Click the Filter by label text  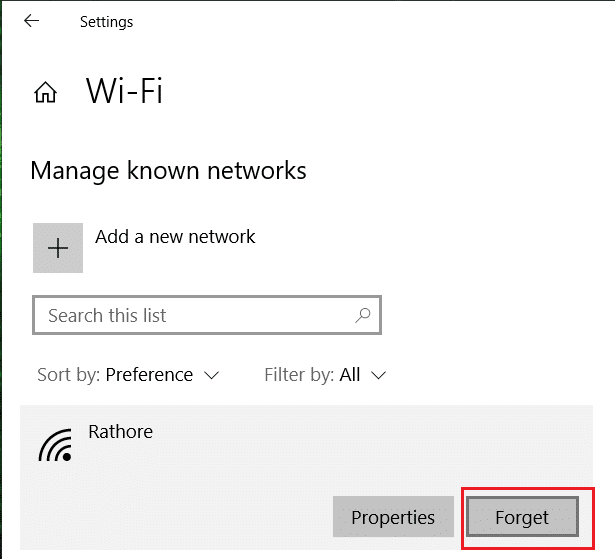tap(299, 375)
